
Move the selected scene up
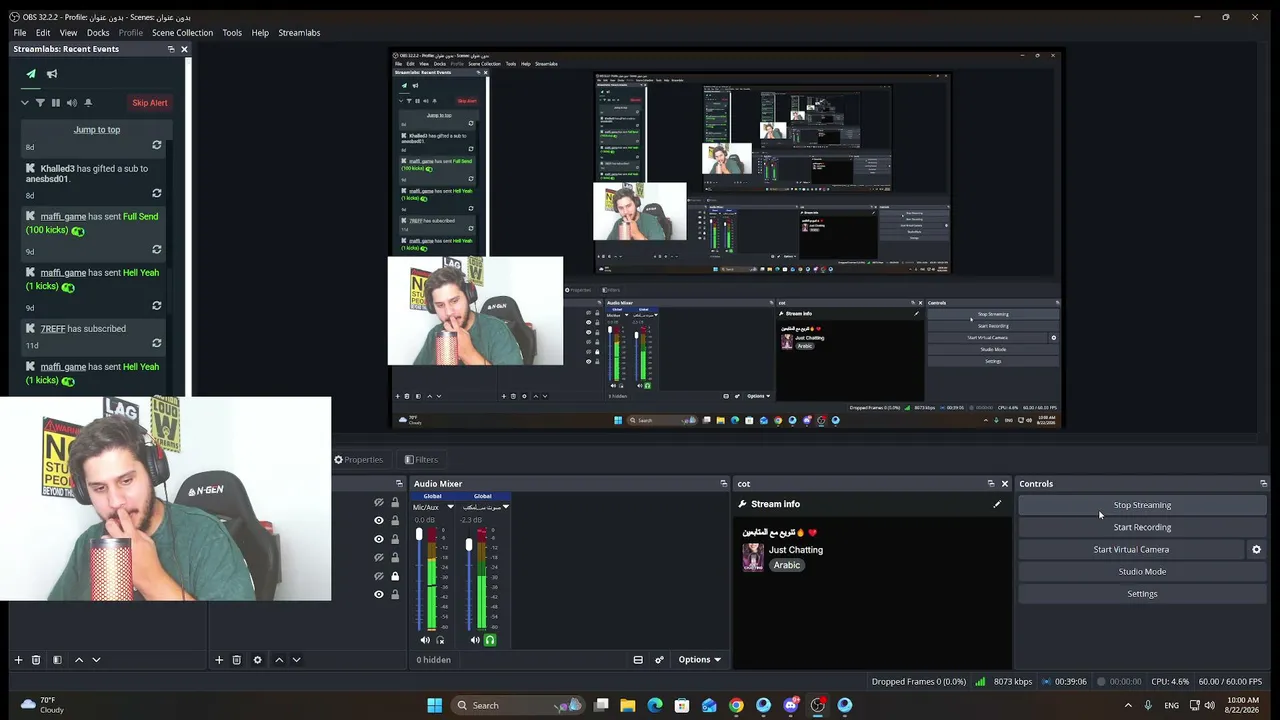click(x=79, y=660)
